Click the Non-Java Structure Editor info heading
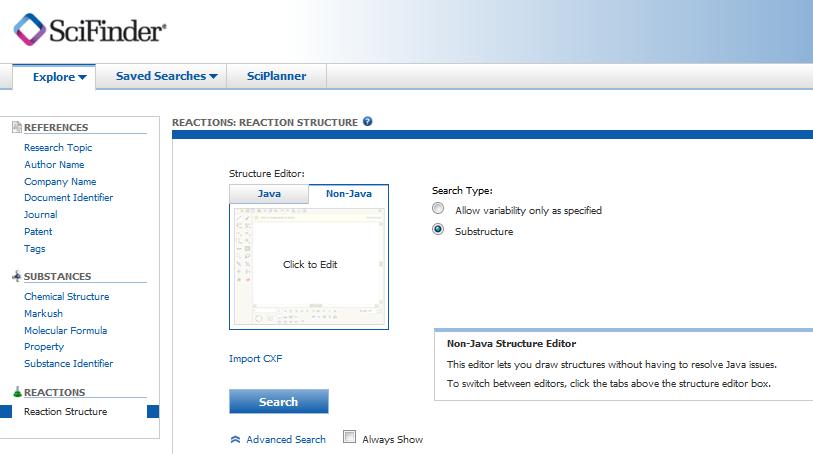The image size is (813, 454). [x=511, y=344]
